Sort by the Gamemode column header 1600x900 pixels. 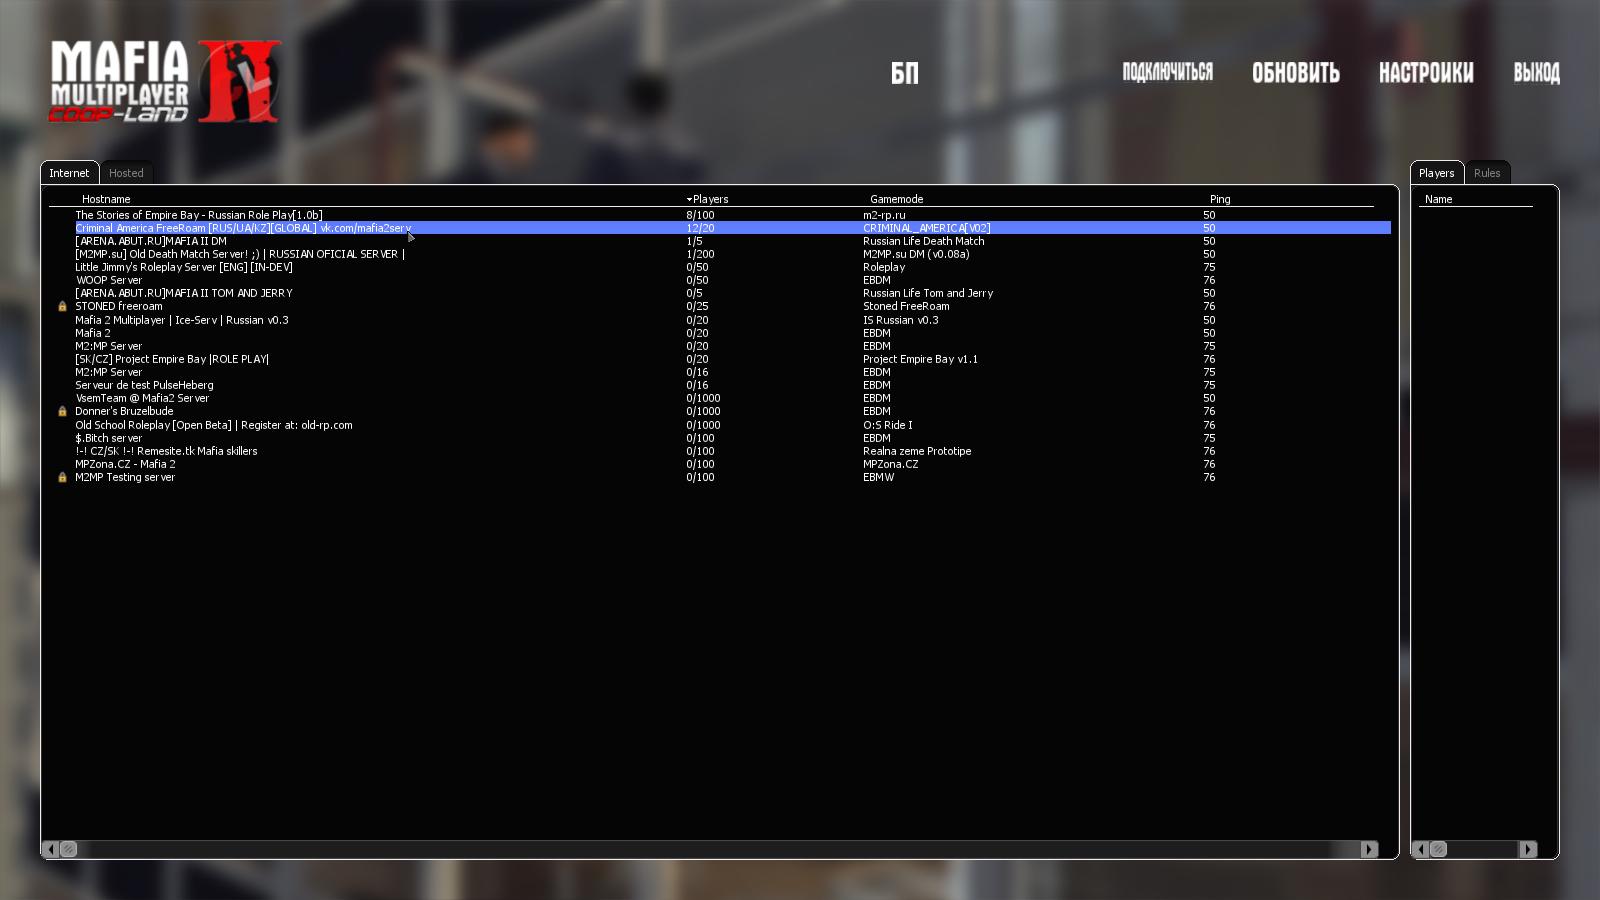coord(896,199)
